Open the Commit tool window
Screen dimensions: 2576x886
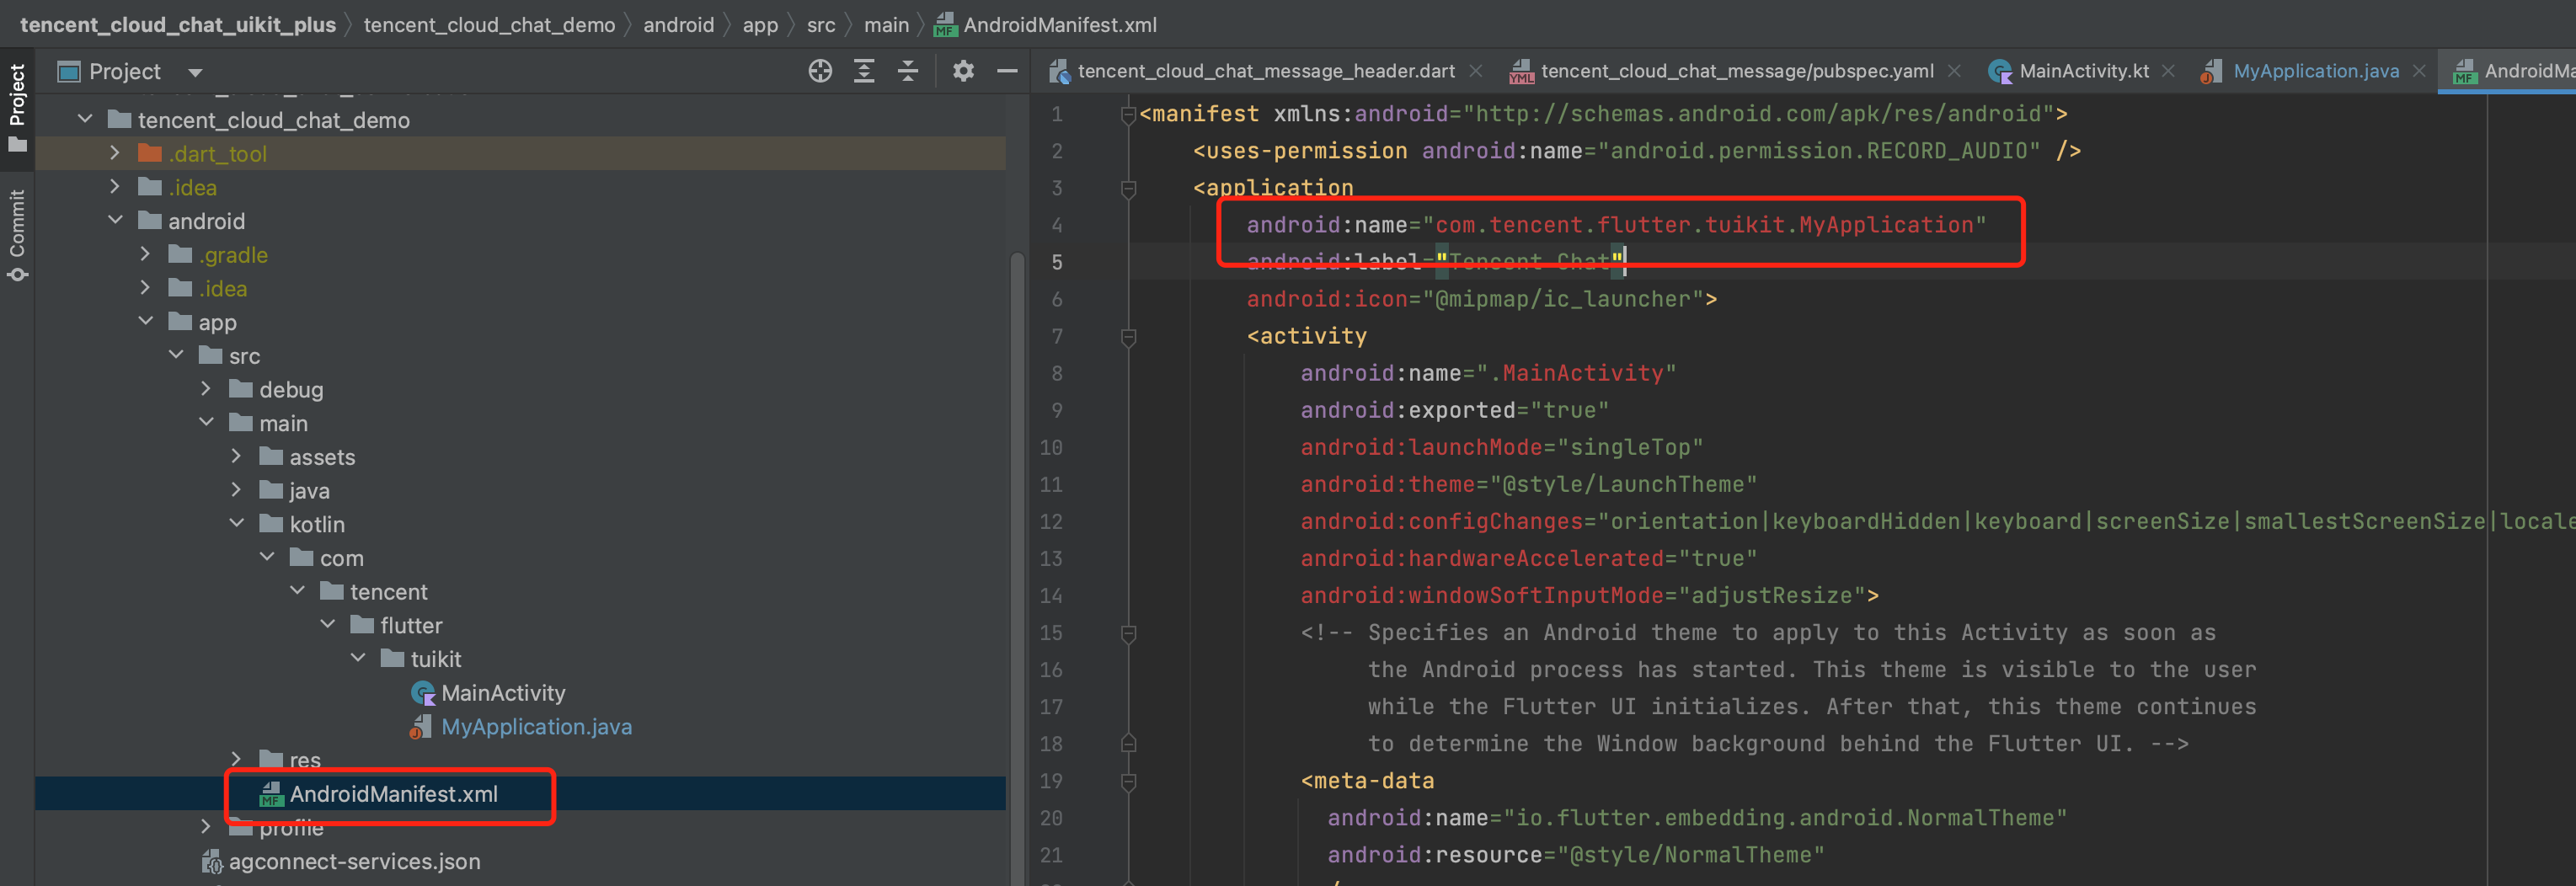(x=17, y=235)
